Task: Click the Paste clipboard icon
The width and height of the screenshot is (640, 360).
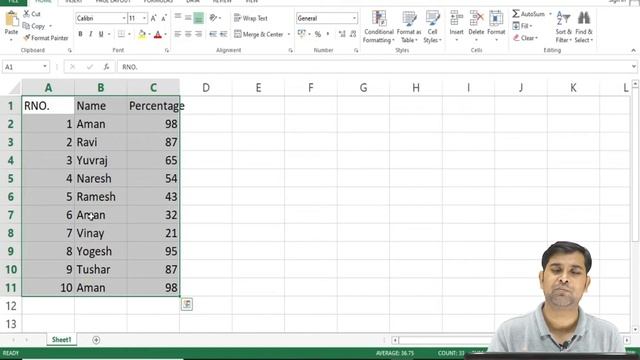Action: [11, 19]
